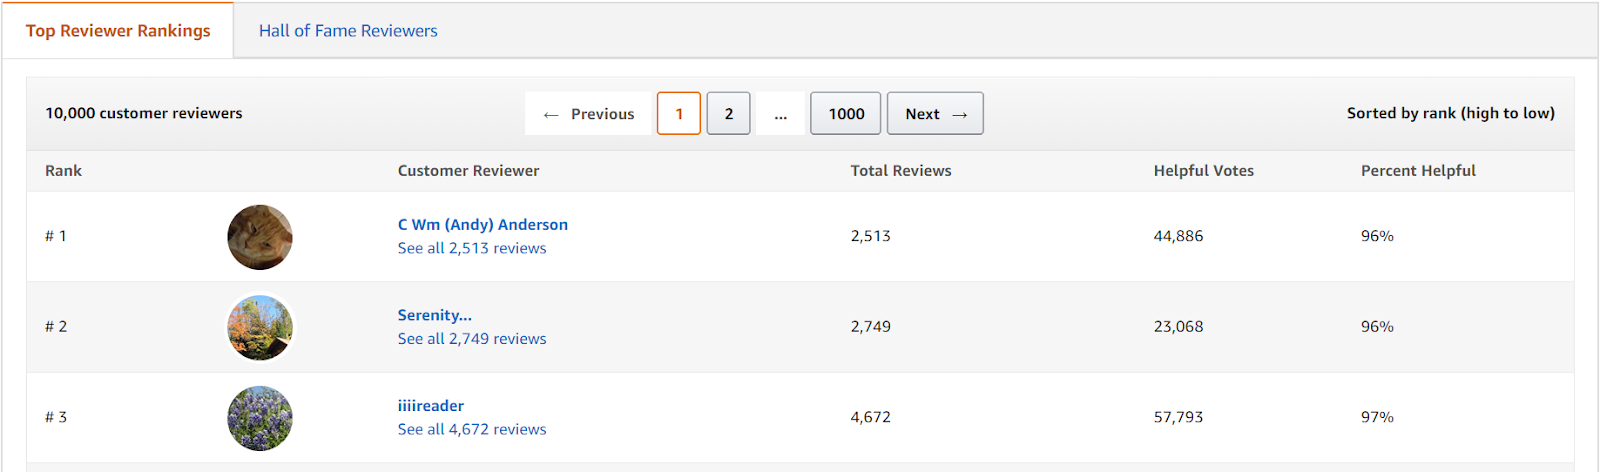Go to the Previous page

tap(588, 114)
